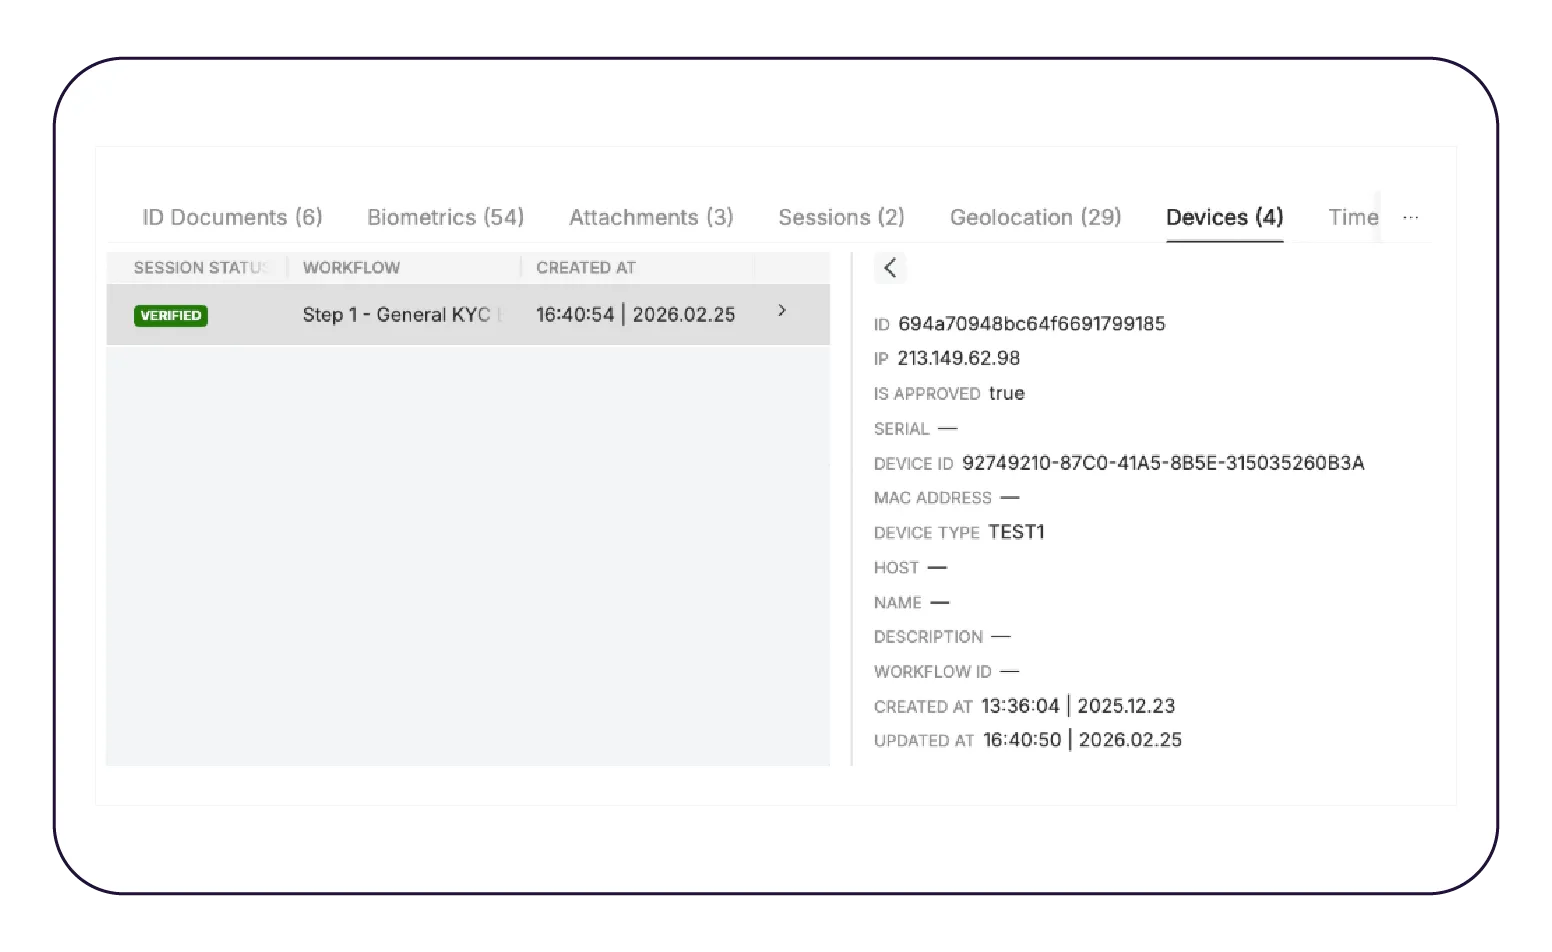Click the green VERIFIED status badge
1552x952 pixels.
(171, 315)
